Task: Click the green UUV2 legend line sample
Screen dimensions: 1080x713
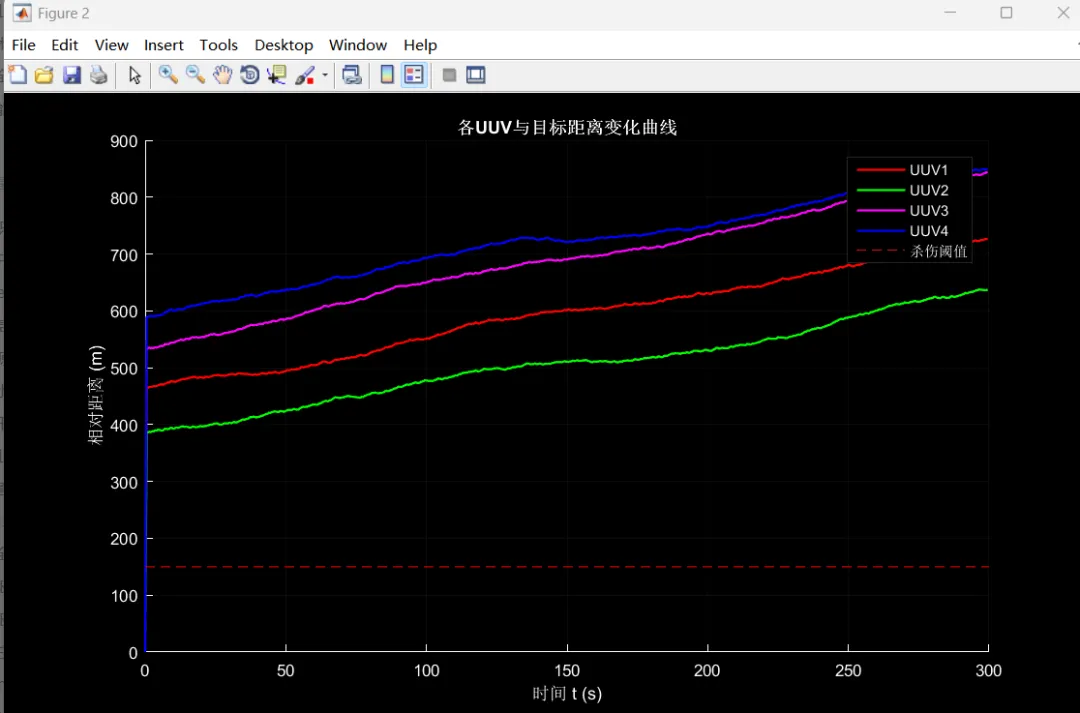Action: click(x=880, y=190)
